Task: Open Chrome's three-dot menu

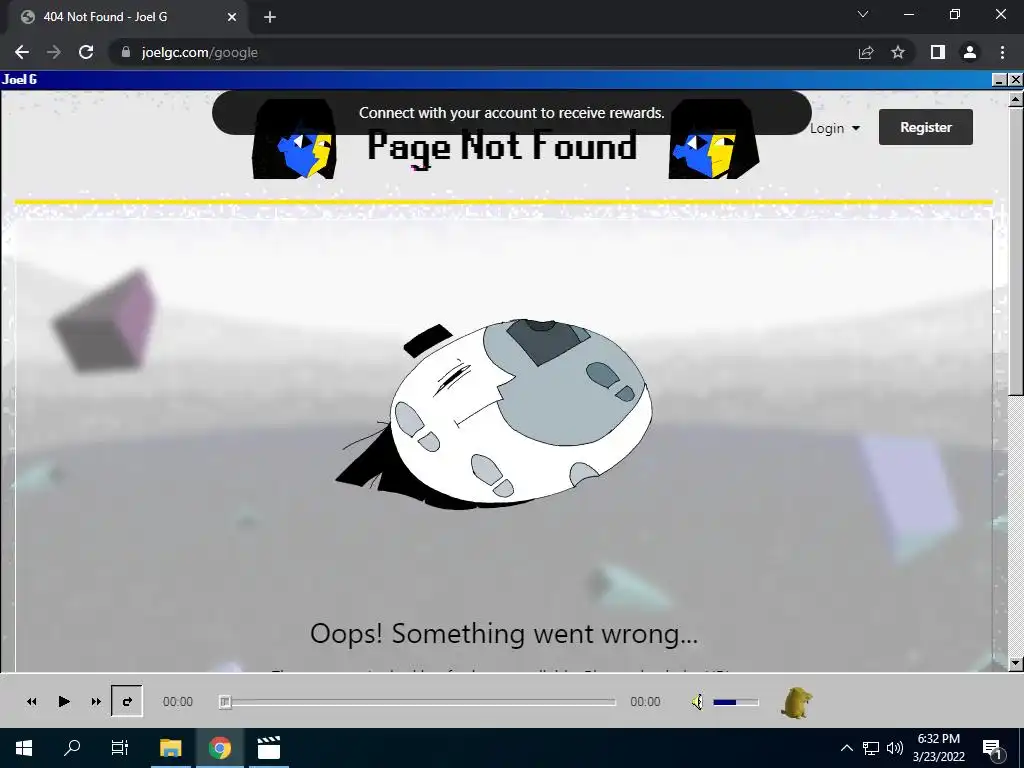Action: click(x=1002, y=52)
